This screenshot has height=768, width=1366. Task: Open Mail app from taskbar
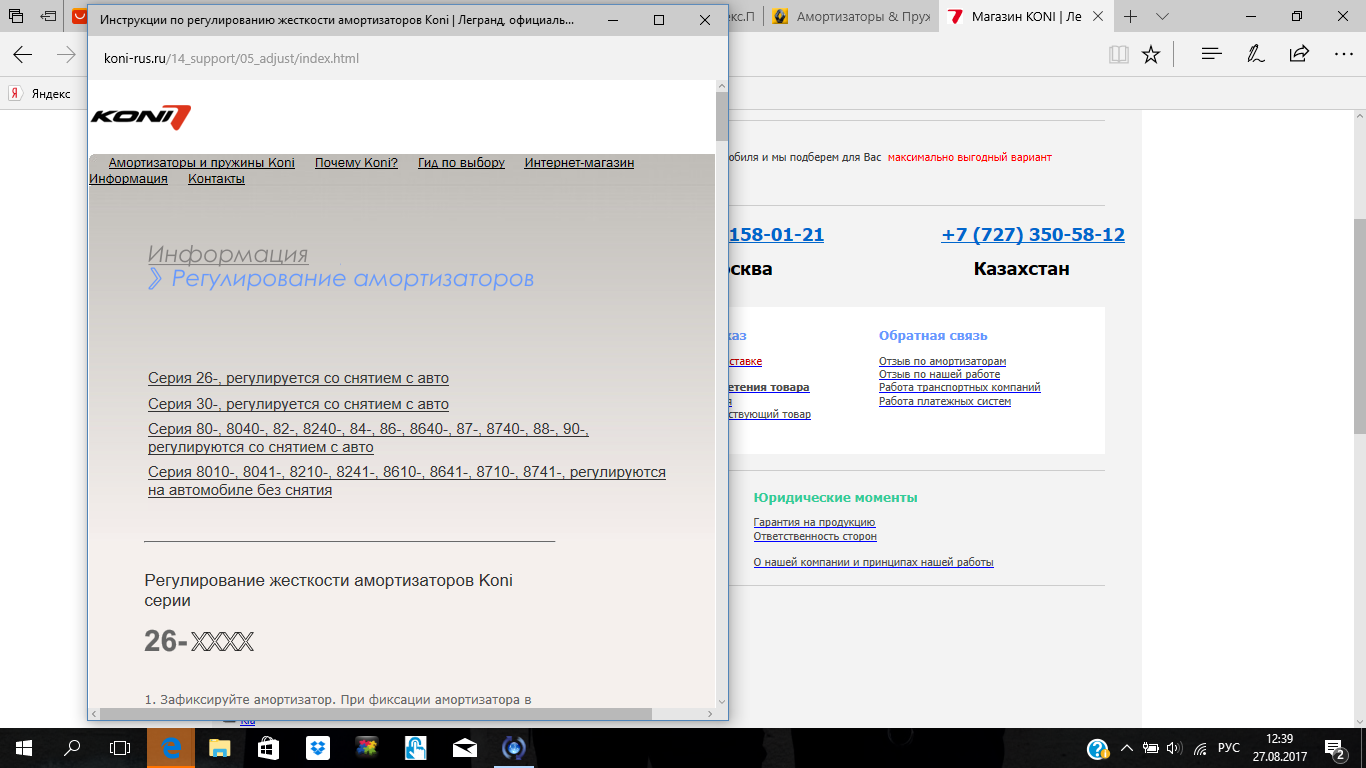pos(465,747)
